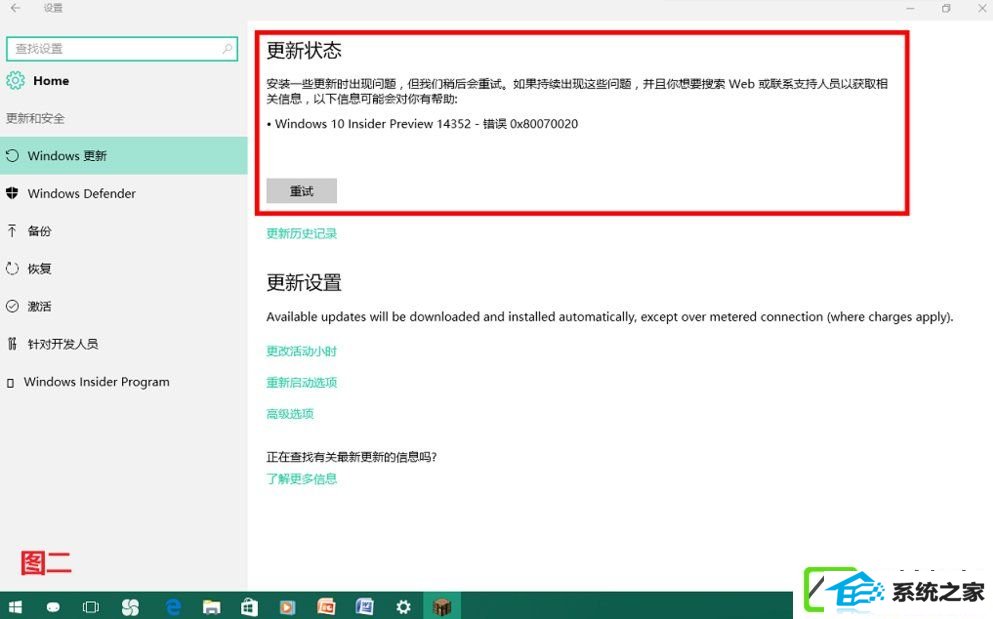Open the Windows Defender section
The height and width of the screenshot is (619, 993).
click(x=123, y=193)
